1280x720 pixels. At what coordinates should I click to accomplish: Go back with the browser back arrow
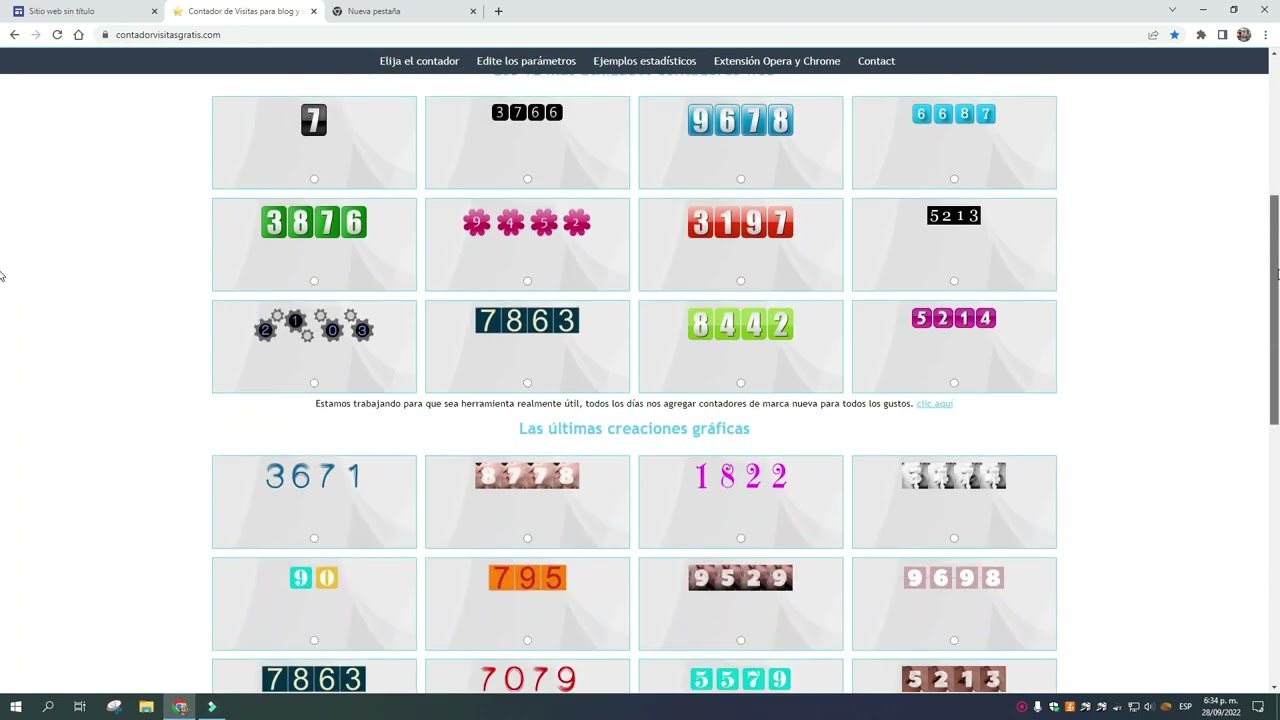[14, 34]
